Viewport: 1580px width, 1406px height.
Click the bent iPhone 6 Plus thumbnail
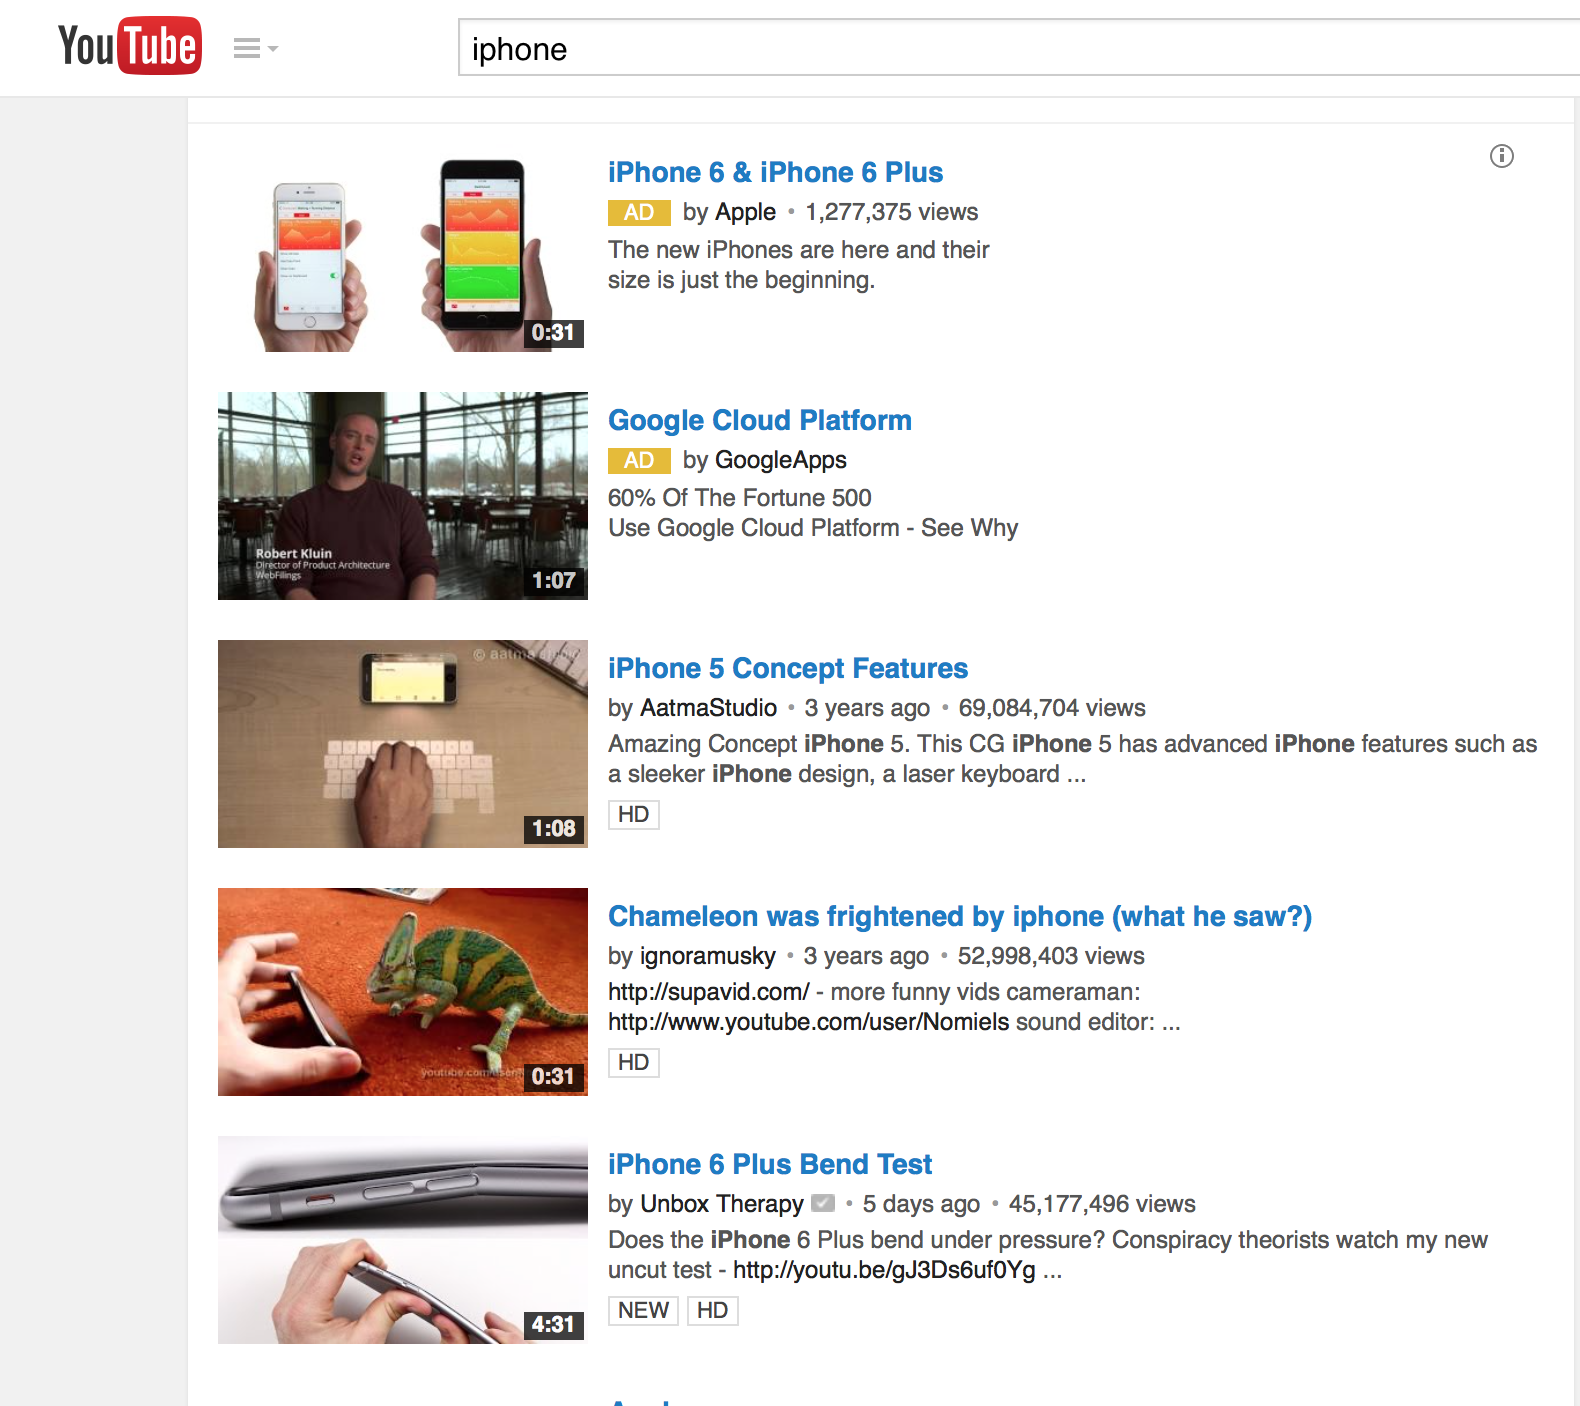[x=403, y=1240]
